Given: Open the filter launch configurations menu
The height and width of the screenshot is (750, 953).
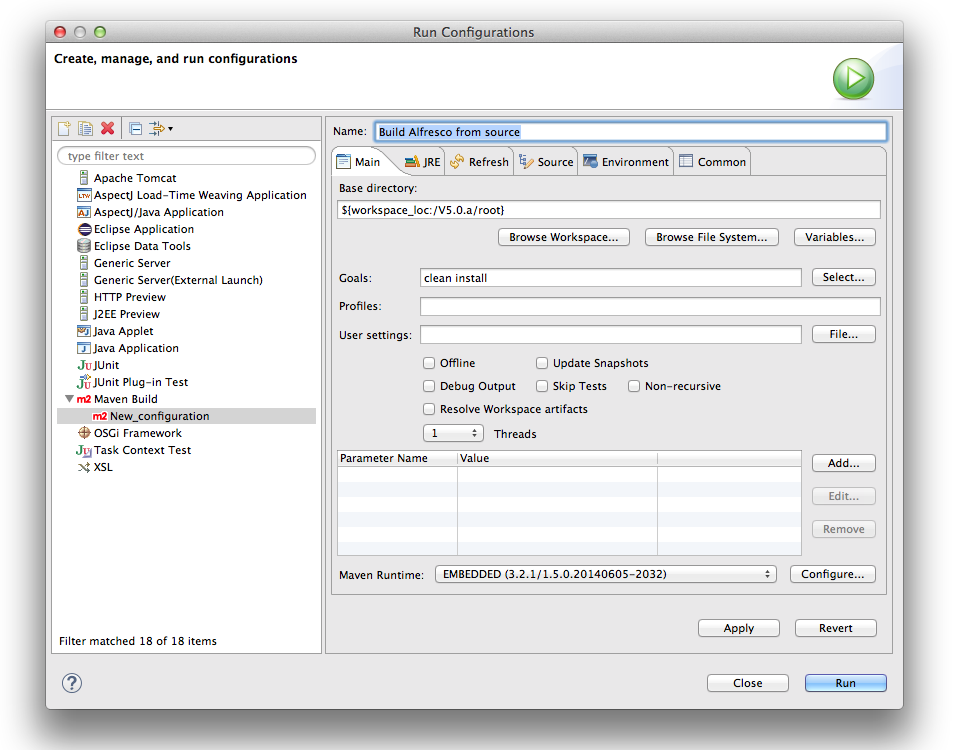Looking at the screenshot, I should point(160,128).
